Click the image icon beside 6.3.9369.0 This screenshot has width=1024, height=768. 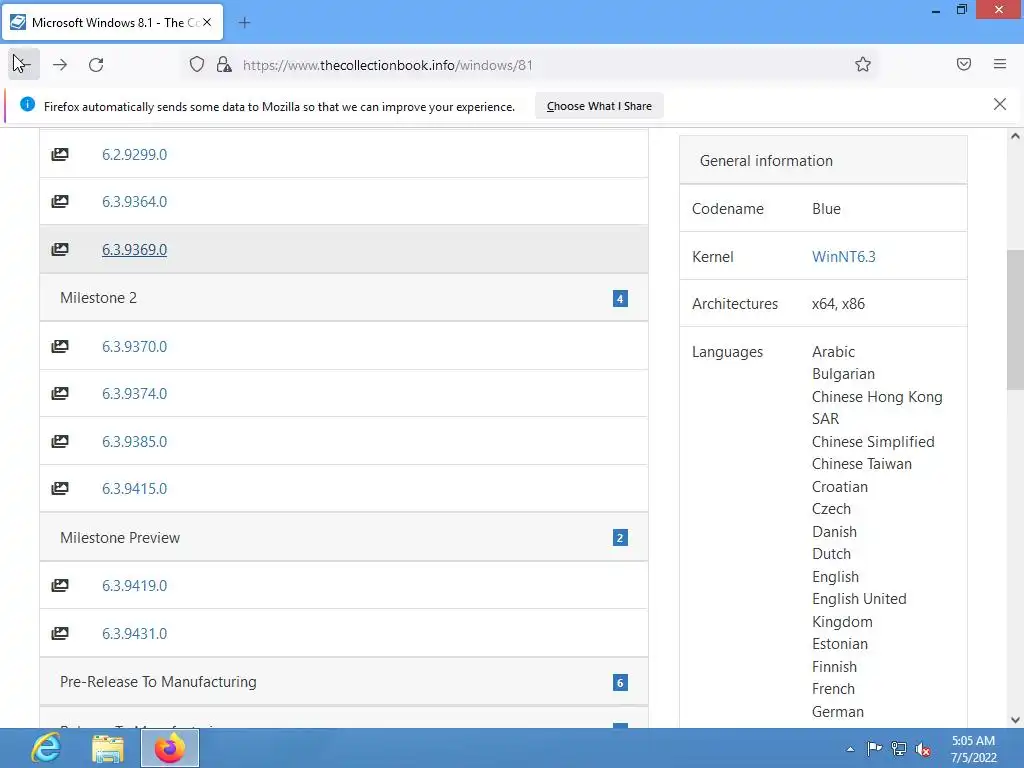coord(60,249)
